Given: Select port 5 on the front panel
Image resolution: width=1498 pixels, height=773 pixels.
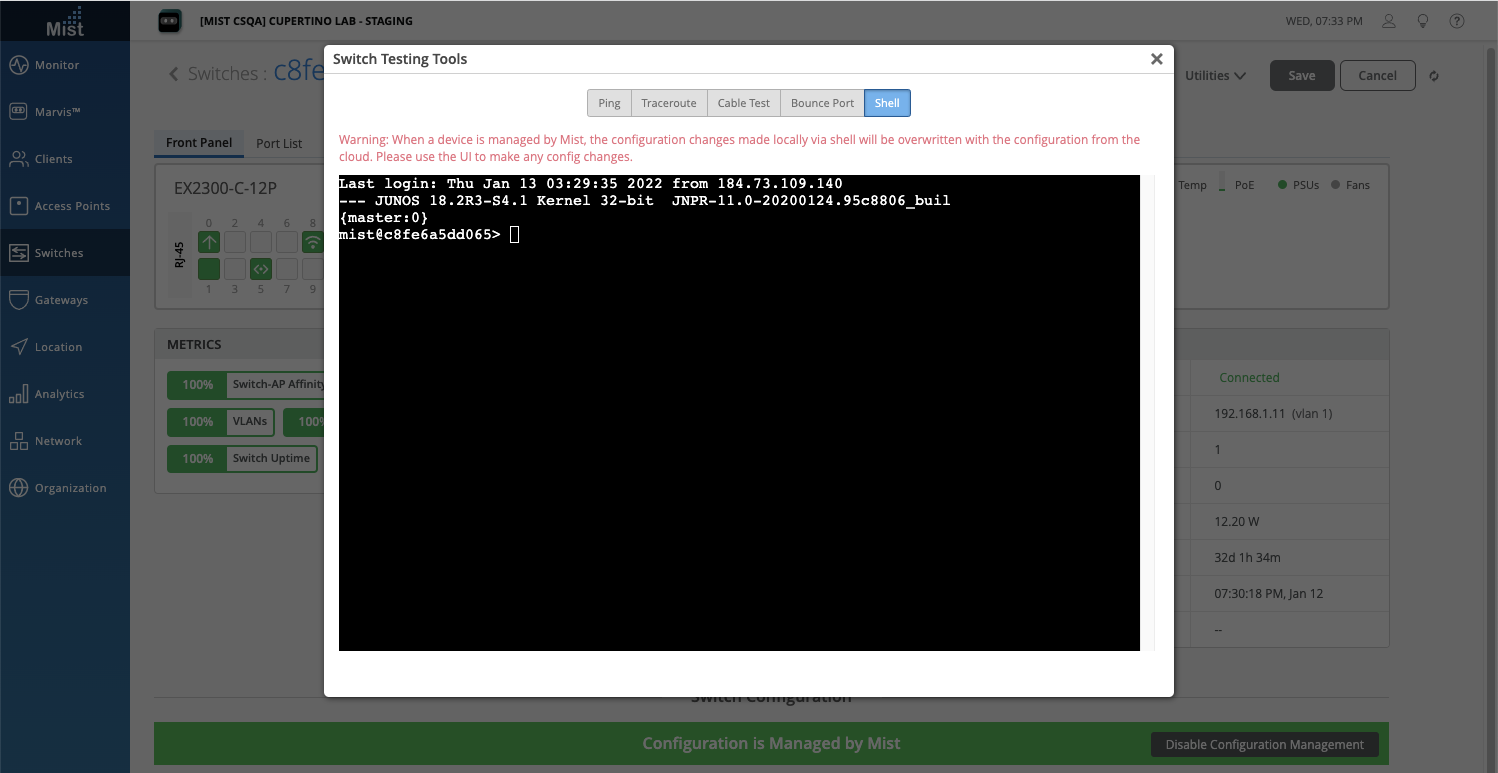Looking at the screenshot, I should 261,268.
